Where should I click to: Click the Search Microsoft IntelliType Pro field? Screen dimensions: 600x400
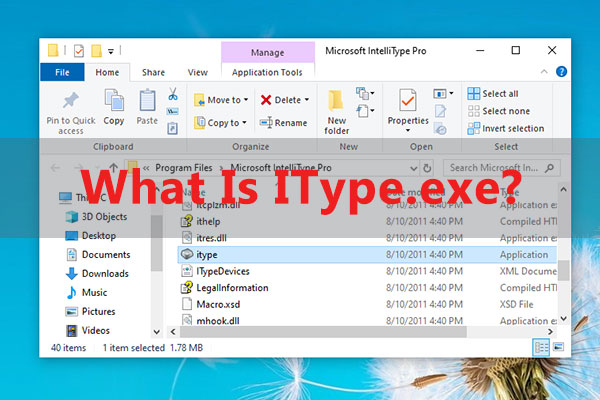pos(502,168)
